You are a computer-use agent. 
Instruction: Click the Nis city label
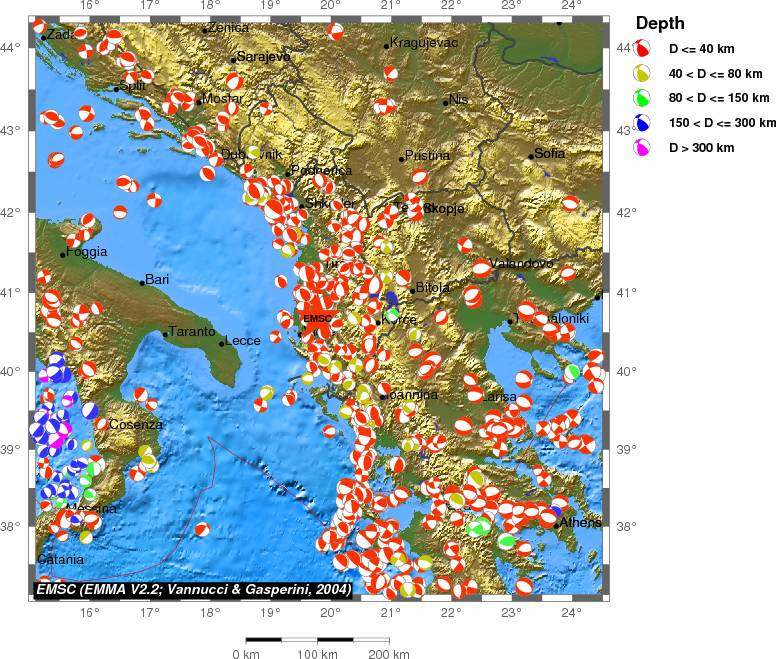pyautogui.click(x=459, y=99)
